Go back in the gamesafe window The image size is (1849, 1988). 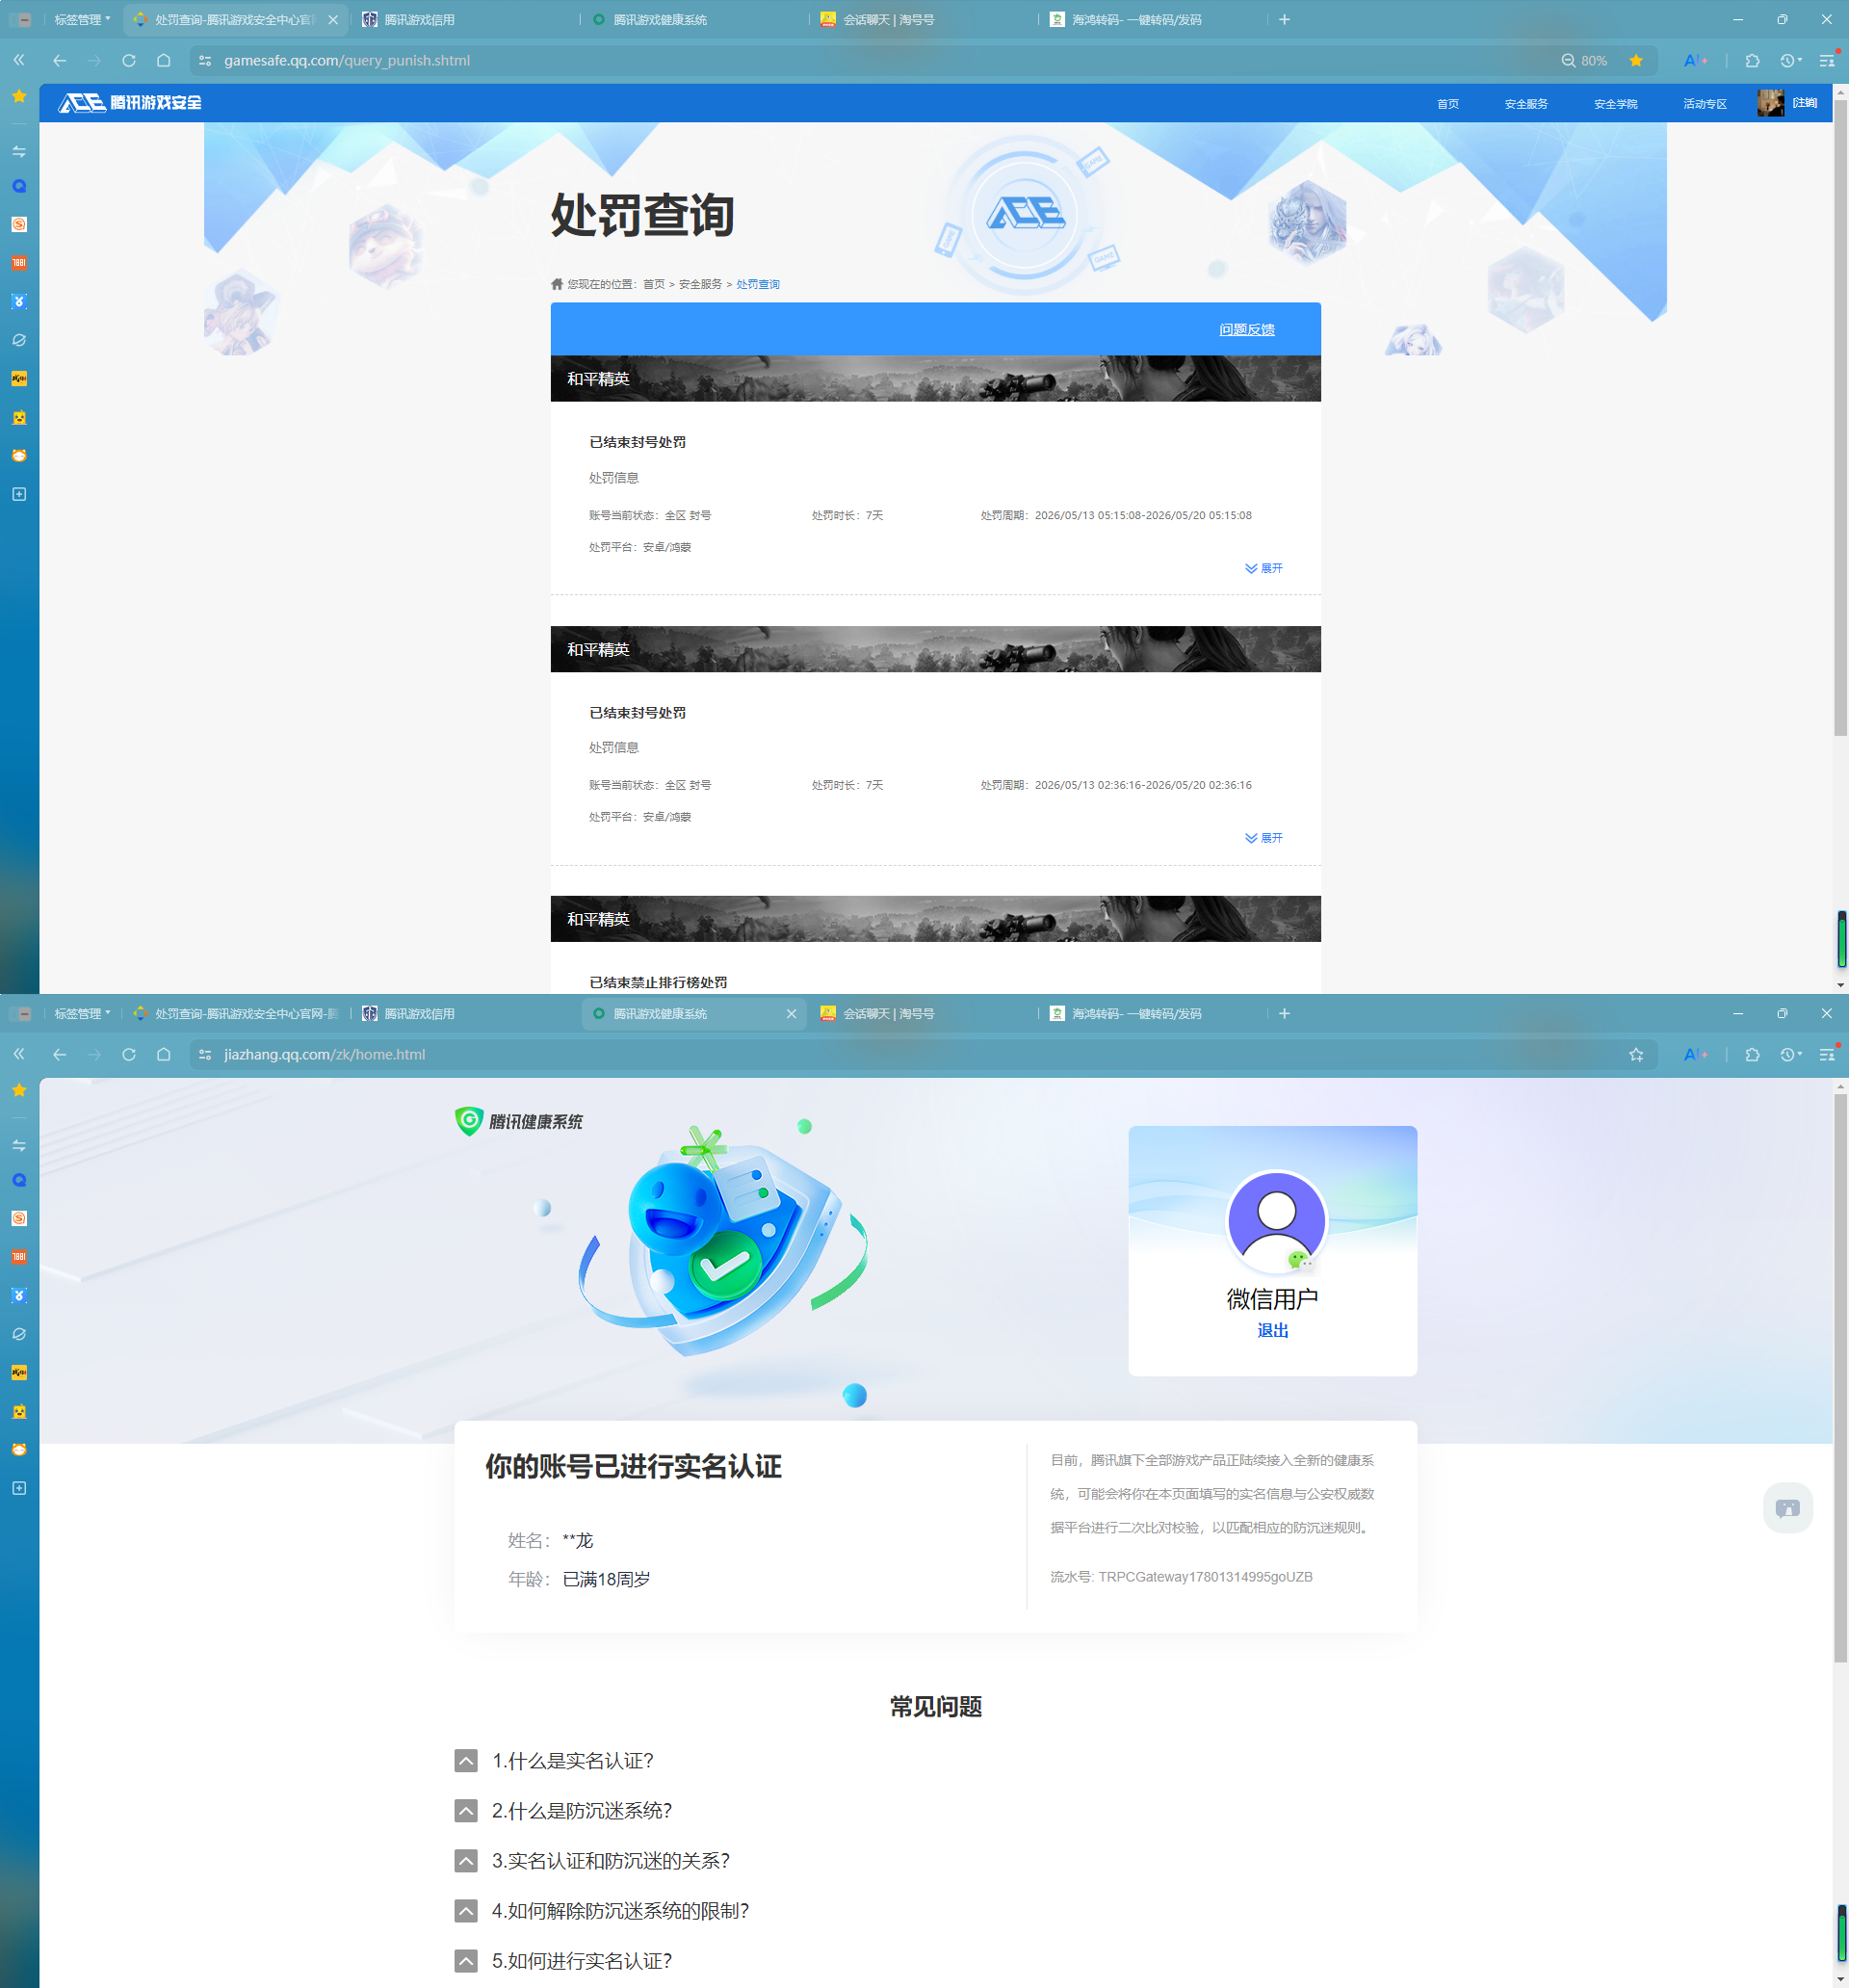click(x=60, y=60)
